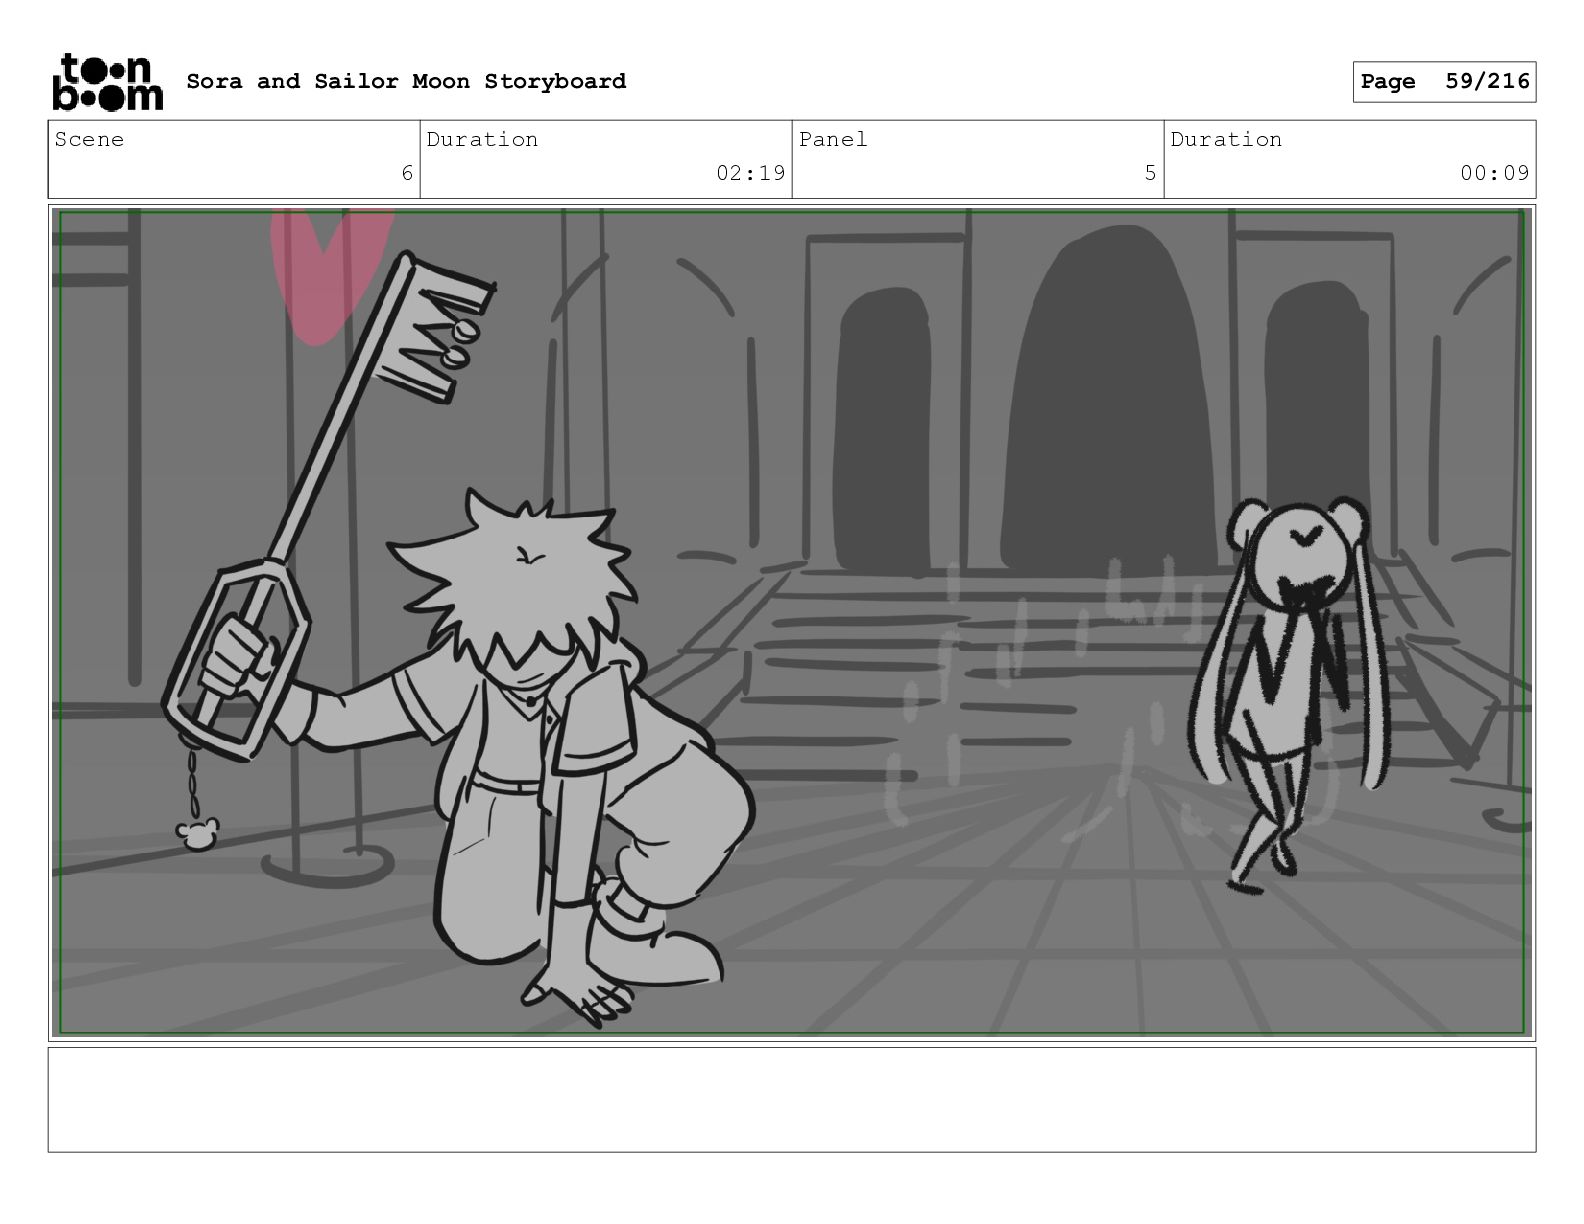Click the Toon Boom logo
The image size is (1584, 1224).
pyautogui.click(x=107, y=81)
